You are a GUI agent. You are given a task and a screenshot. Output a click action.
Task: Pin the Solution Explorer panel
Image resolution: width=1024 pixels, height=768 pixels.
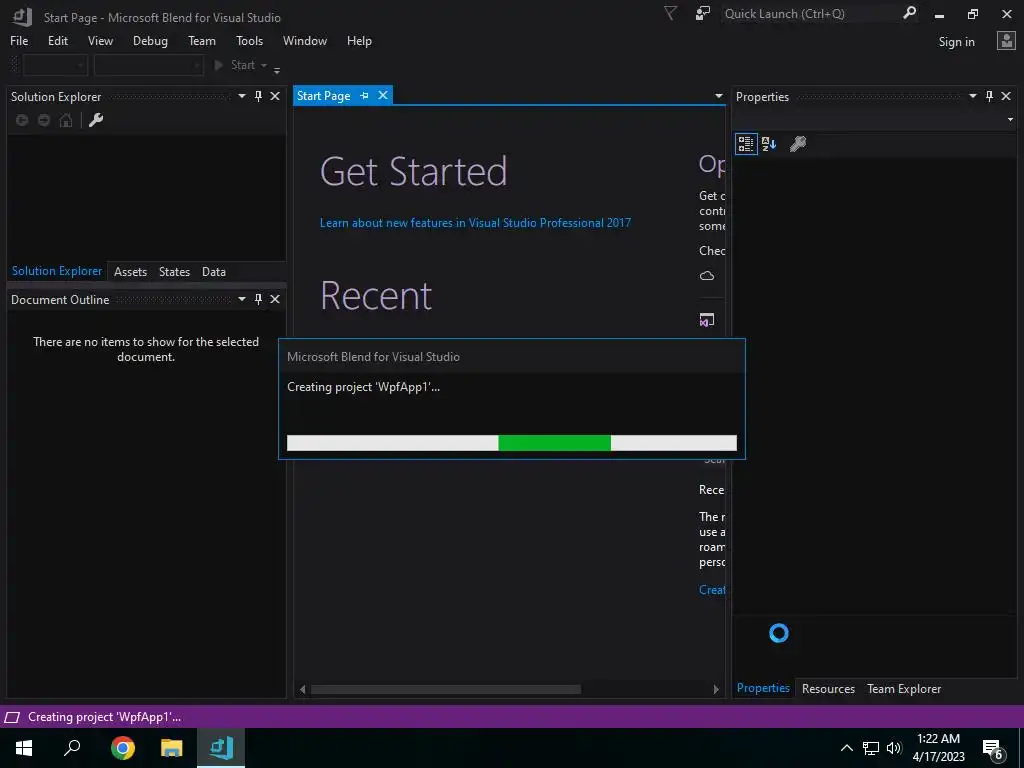point(259,96)
